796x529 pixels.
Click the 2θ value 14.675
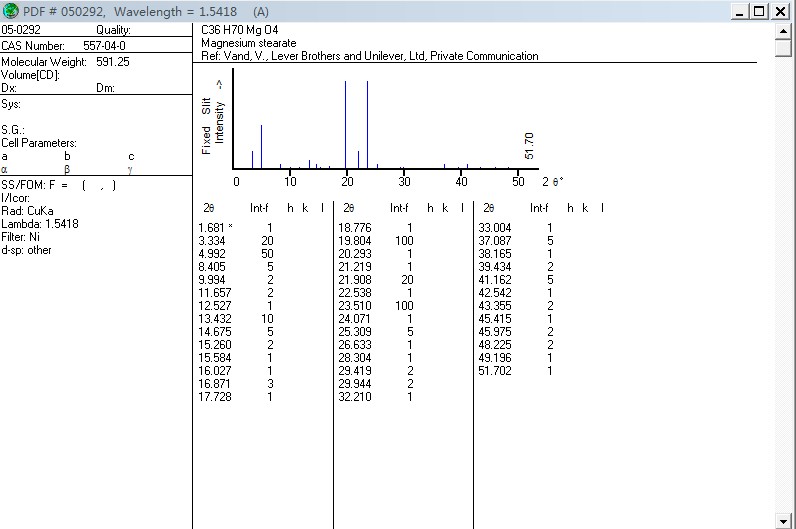tap(215, 332)
